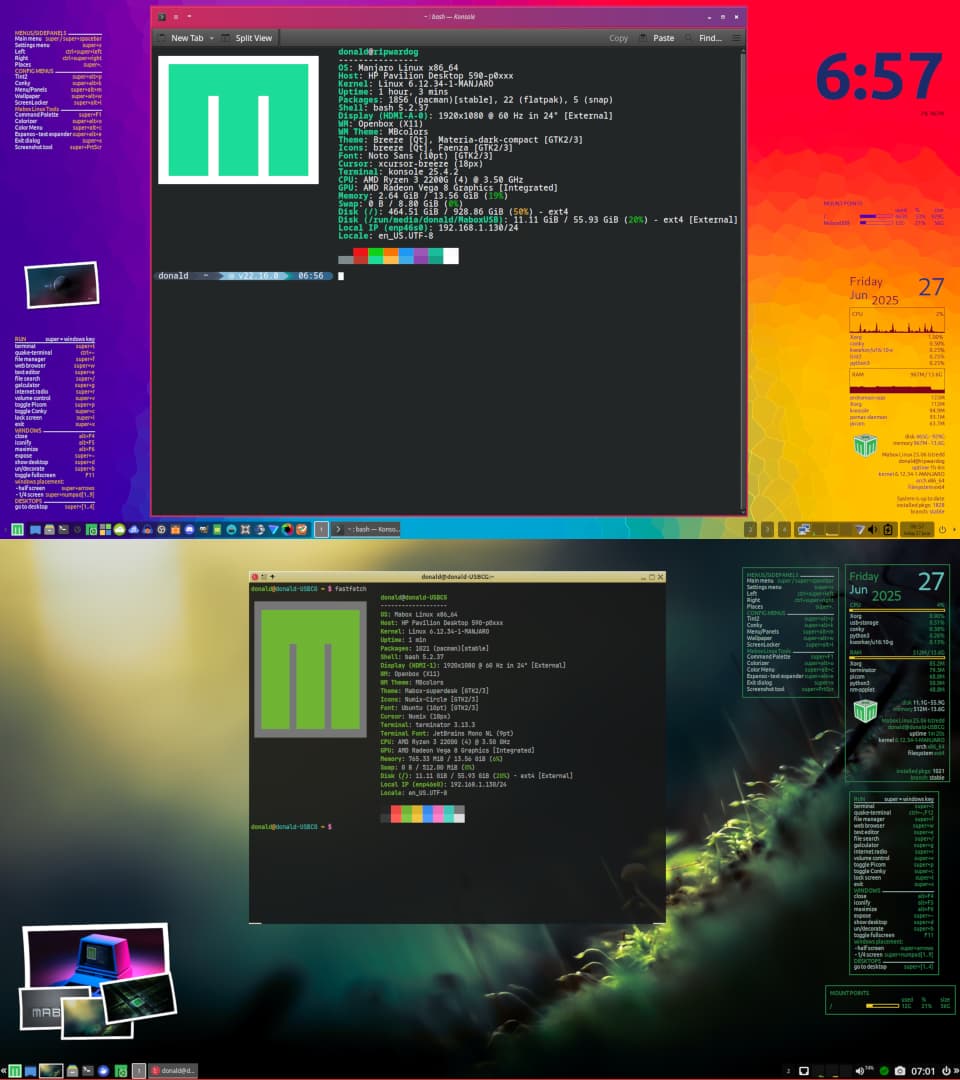Screen dimensions: 960x1080
Task: Open the Manjaro main menu icon in upper taskbar
Action: 17,530
